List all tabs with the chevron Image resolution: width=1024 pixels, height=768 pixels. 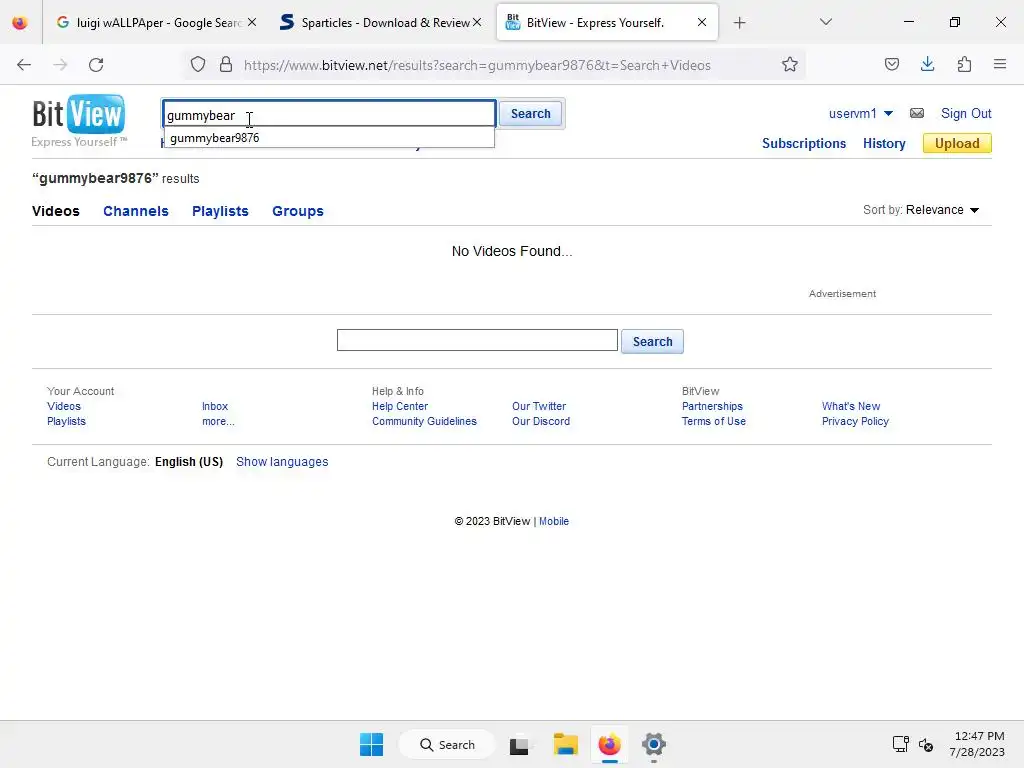[825, 22]
